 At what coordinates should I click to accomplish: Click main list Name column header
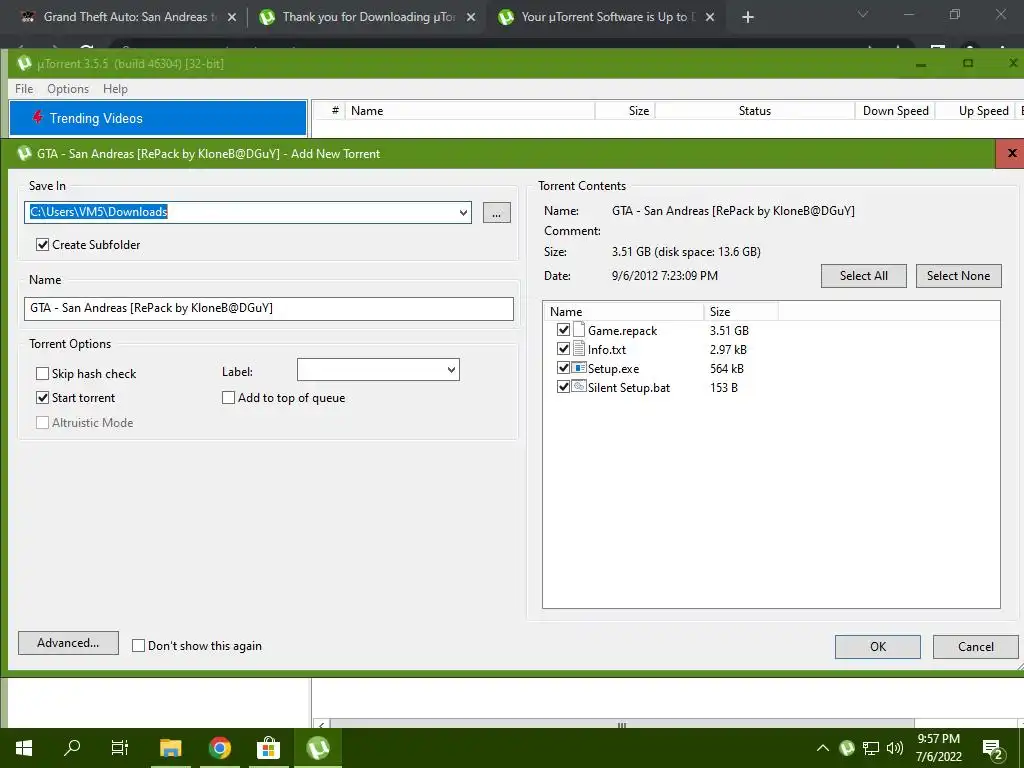(x=470, y=111)
